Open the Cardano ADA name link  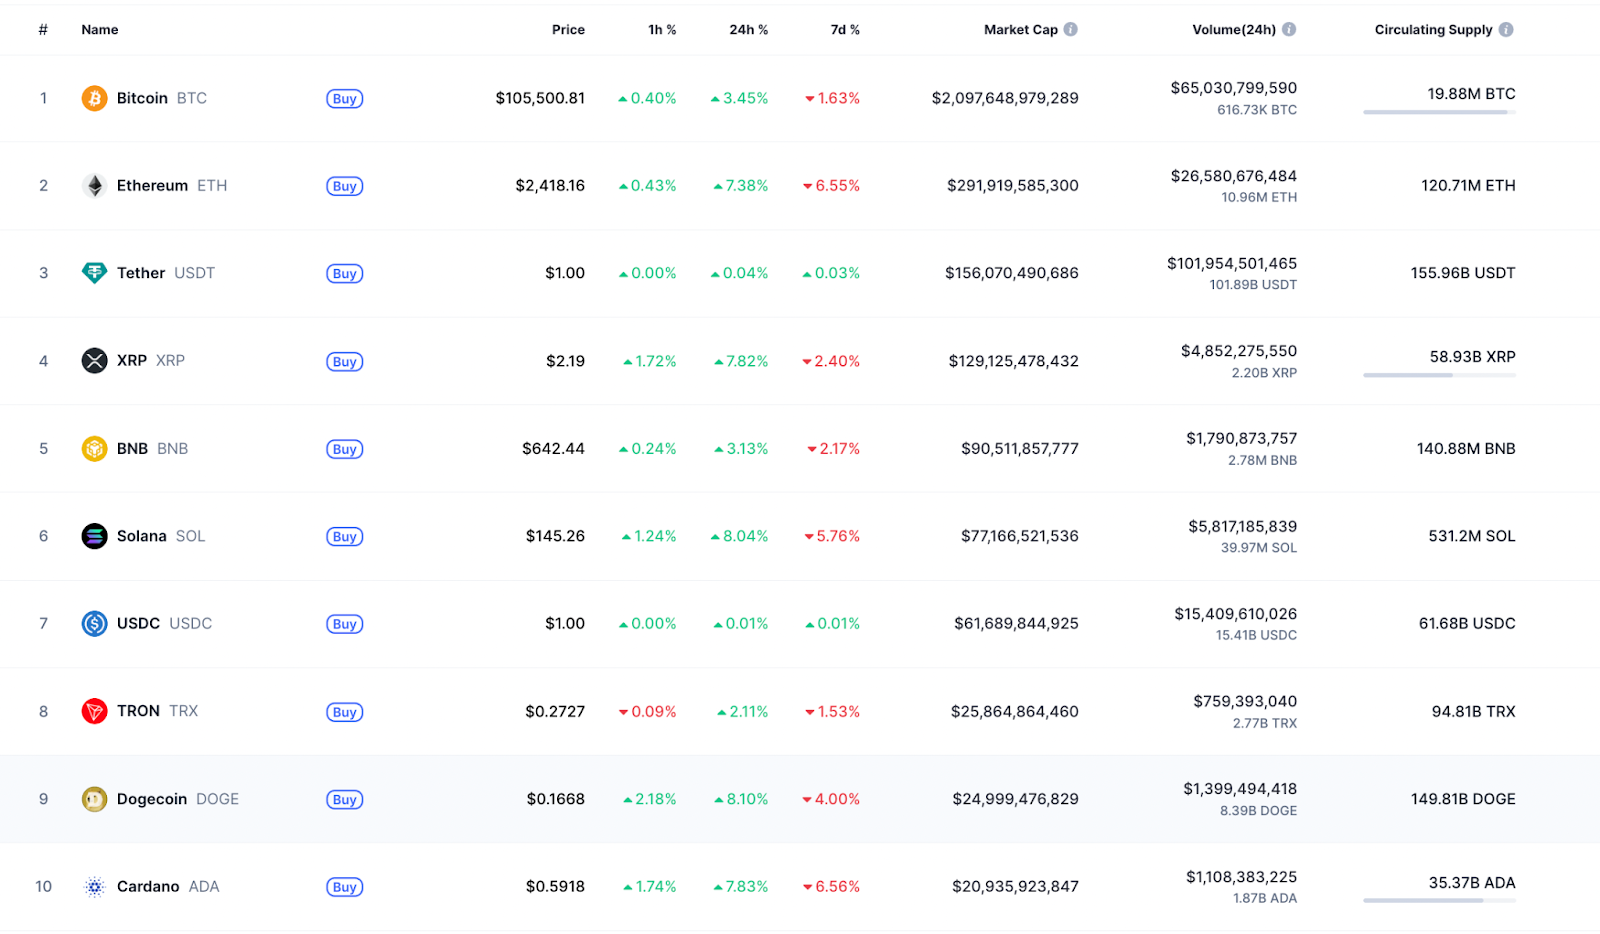click(168, 887)
